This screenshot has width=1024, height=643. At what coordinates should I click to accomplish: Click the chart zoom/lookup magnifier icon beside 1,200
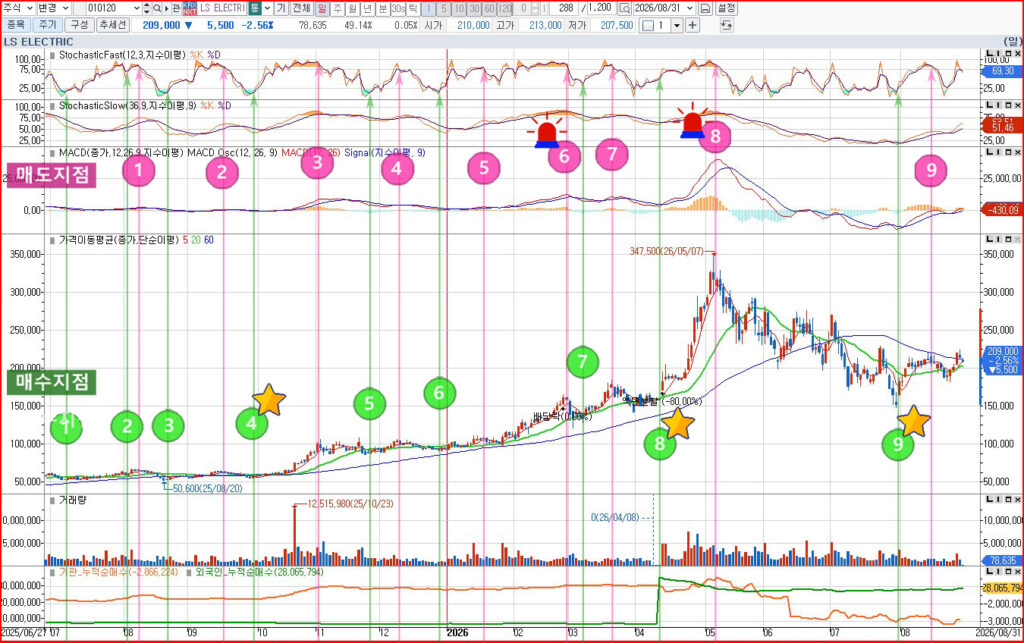point(624,8)
